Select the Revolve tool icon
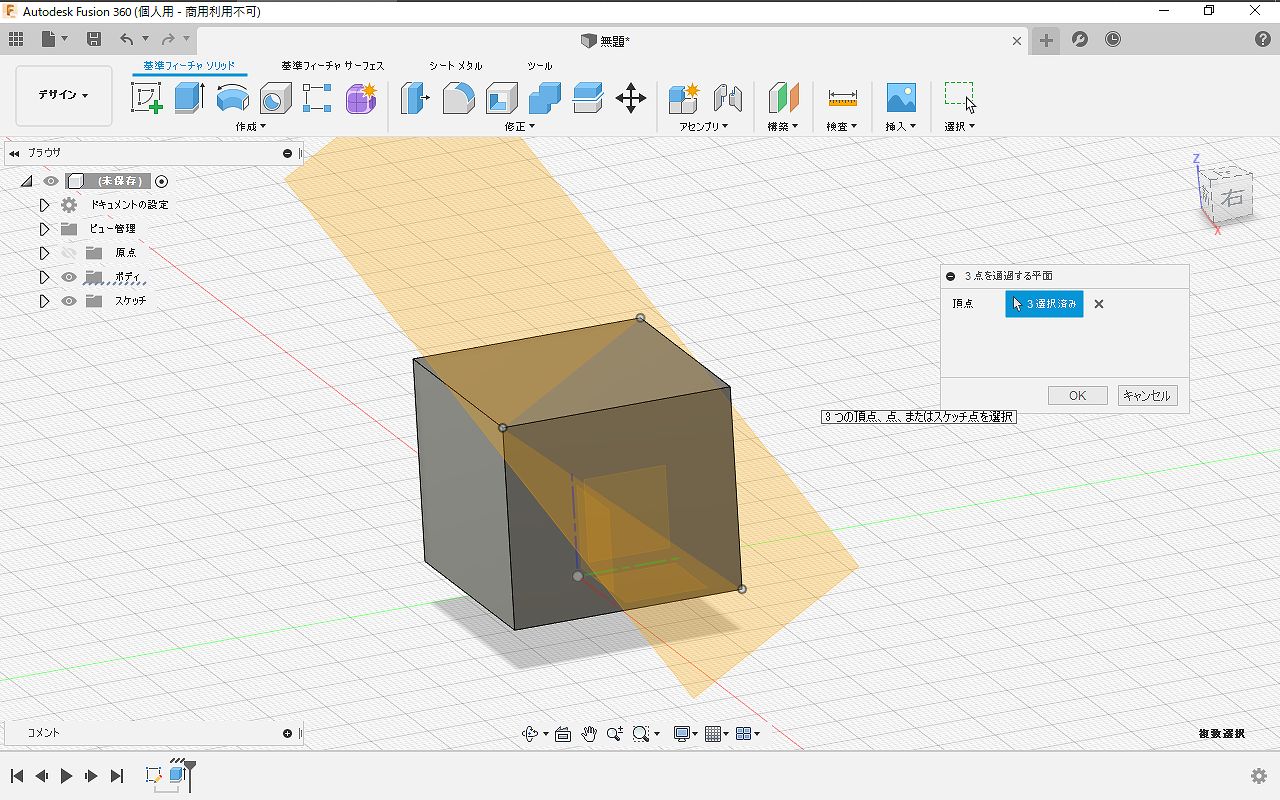The image size is (1280, 800). 232,98
